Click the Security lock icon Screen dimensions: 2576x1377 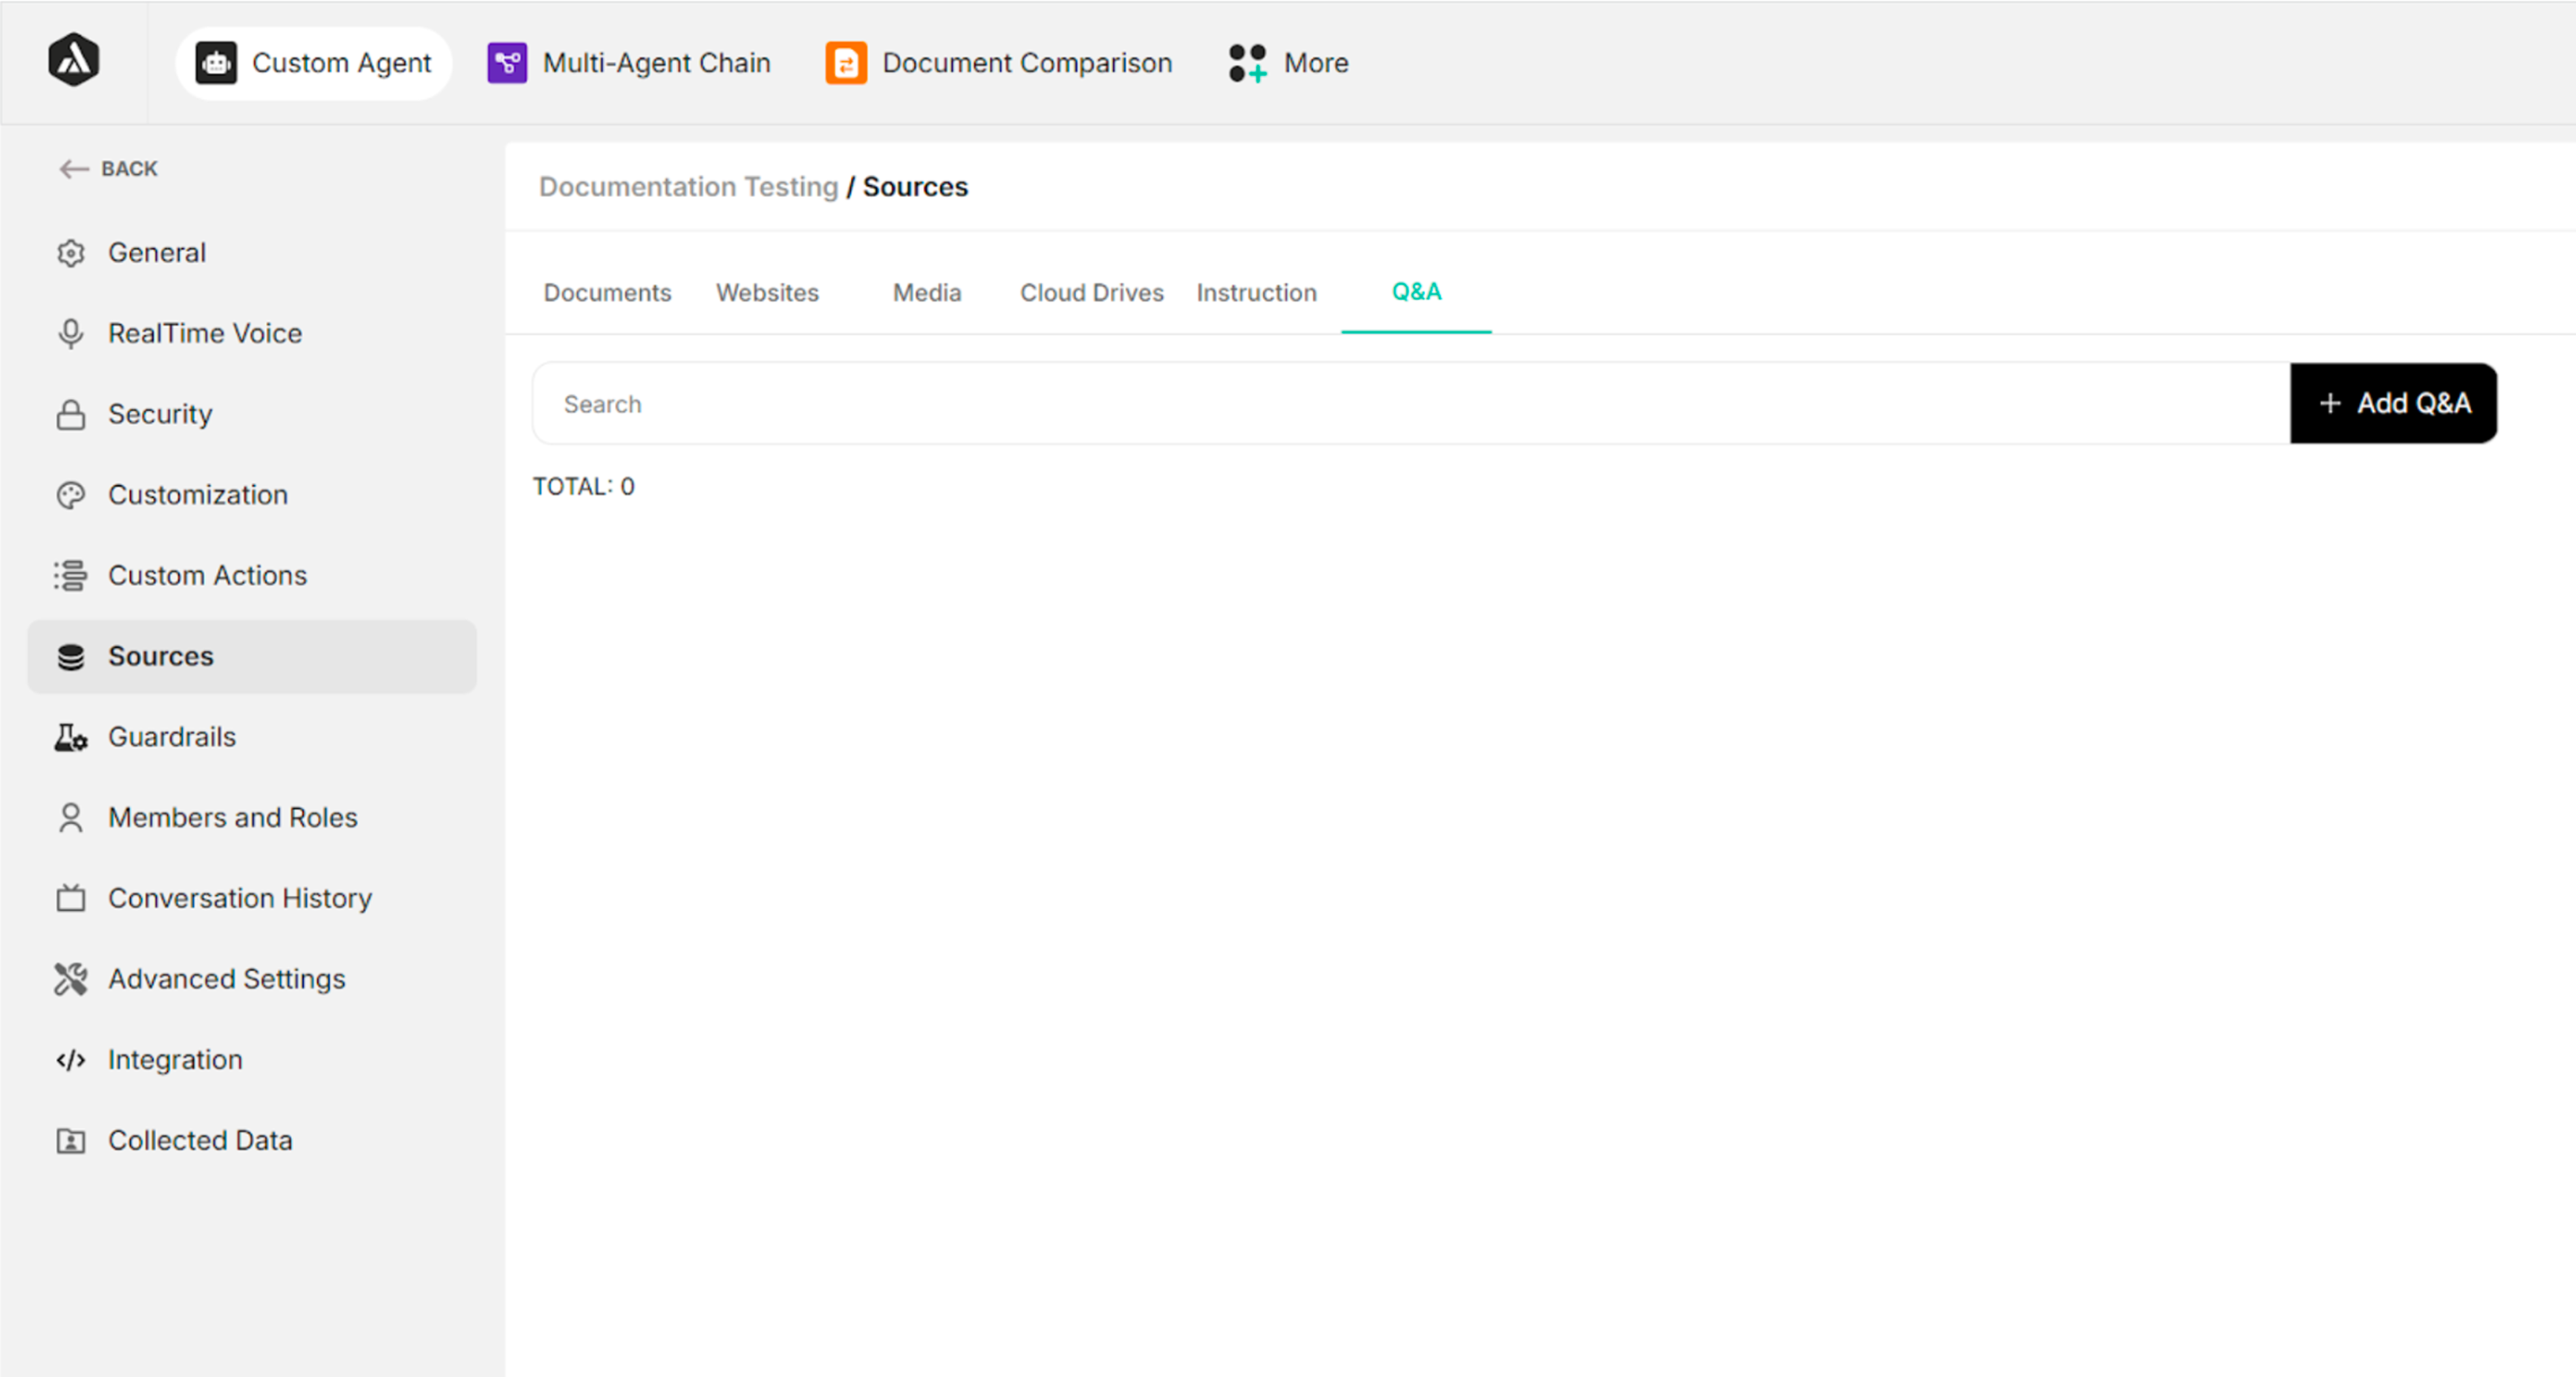point(71,414)
